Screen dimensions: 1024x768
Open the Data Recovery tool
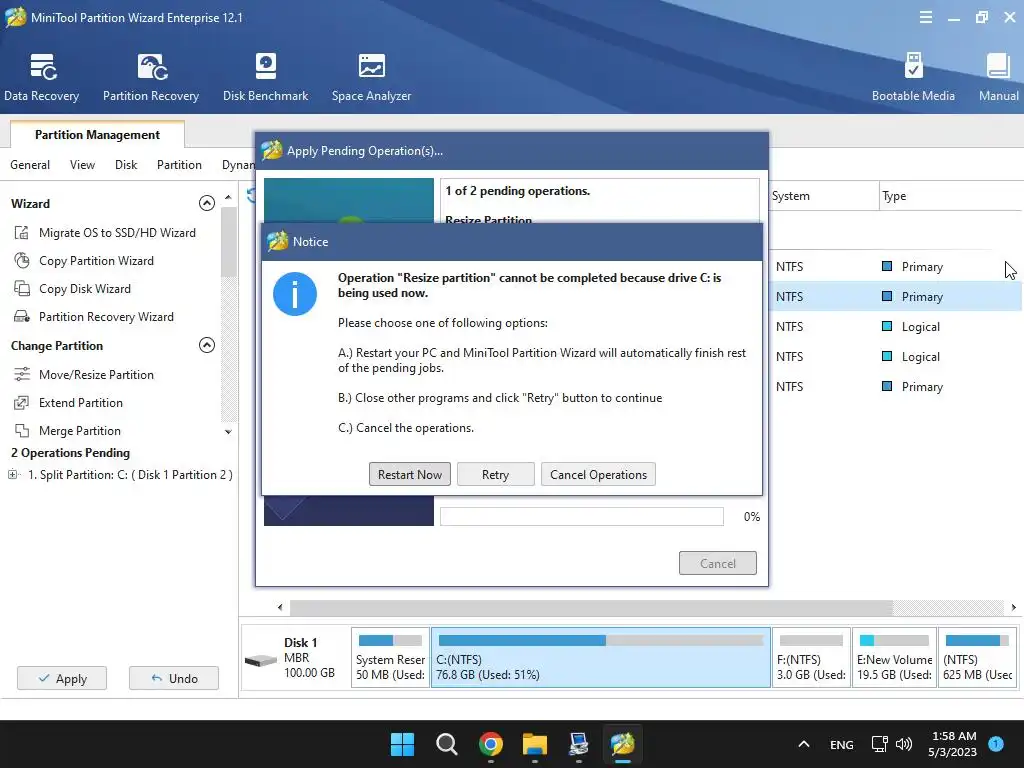(42, 78)
